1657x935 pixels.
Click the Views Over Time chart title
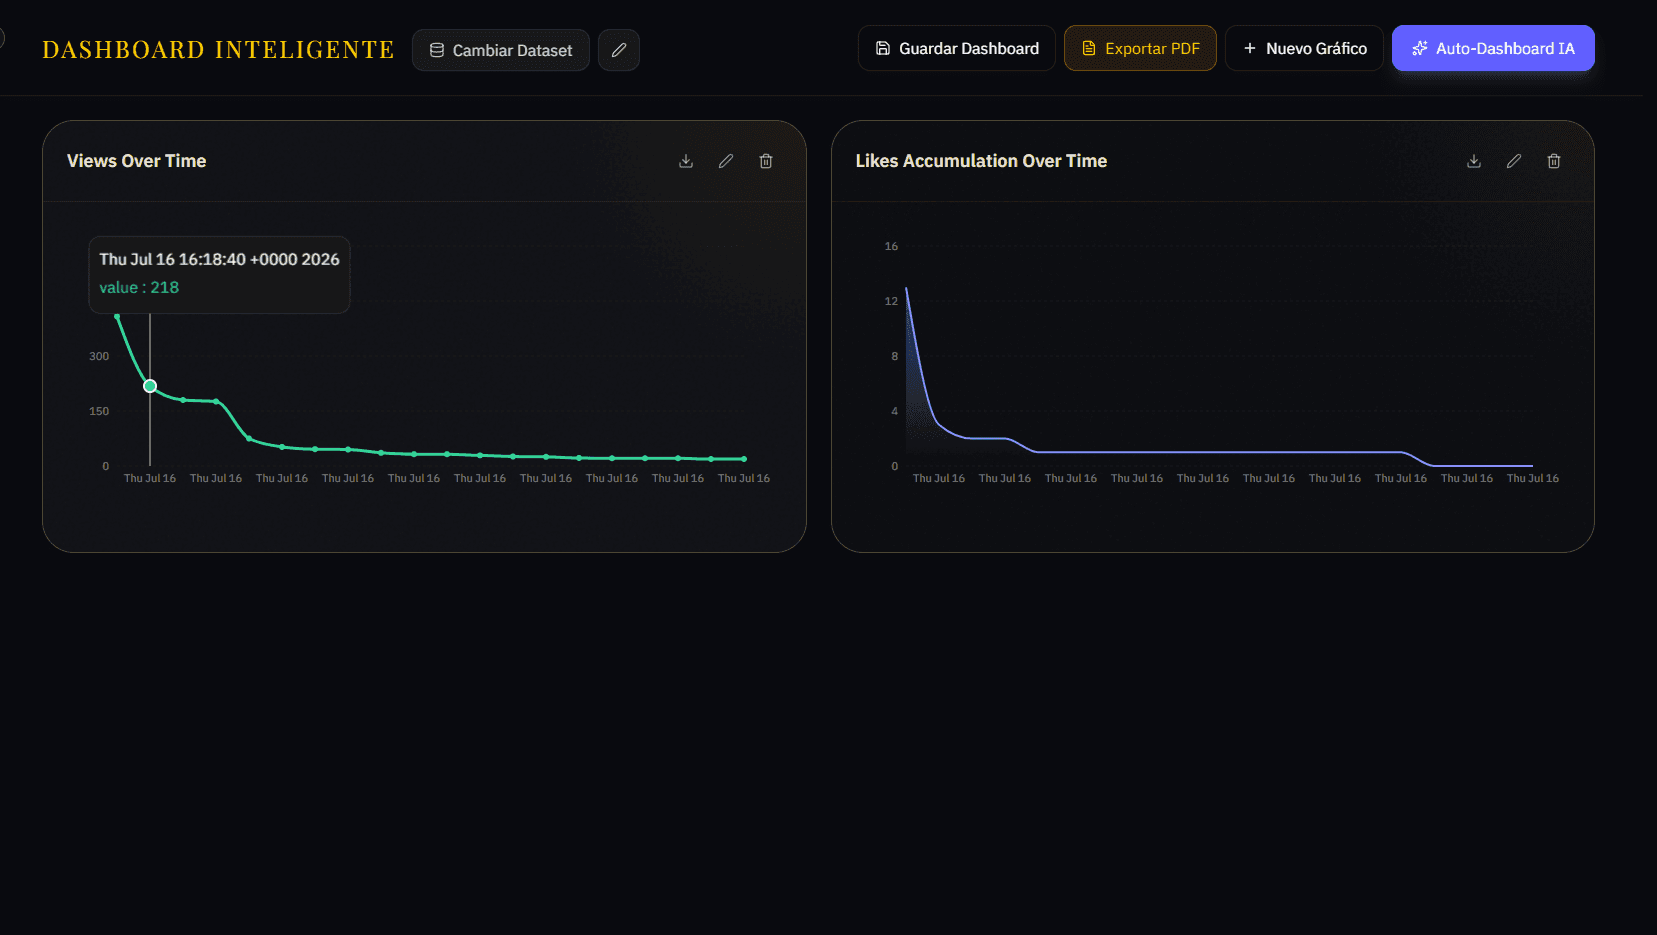[x=137, y=161]
